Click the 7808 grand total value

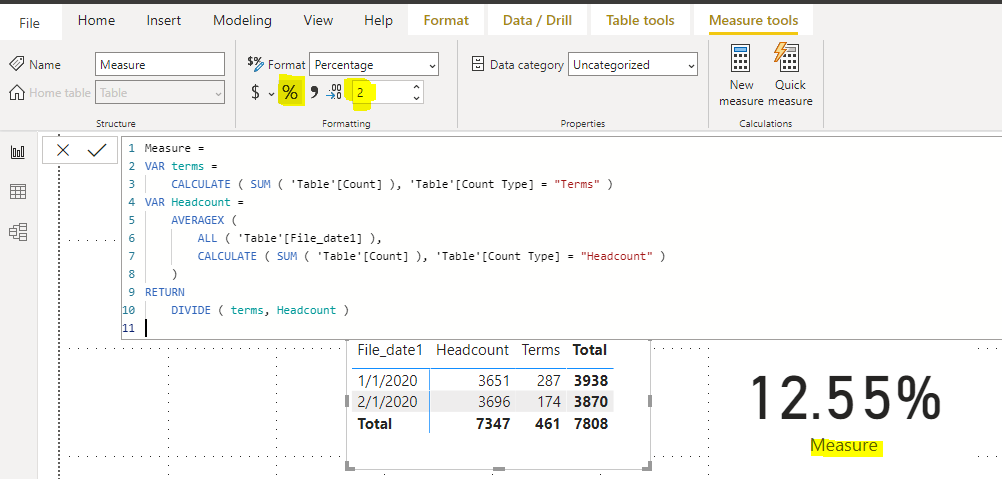click(590, 423)
